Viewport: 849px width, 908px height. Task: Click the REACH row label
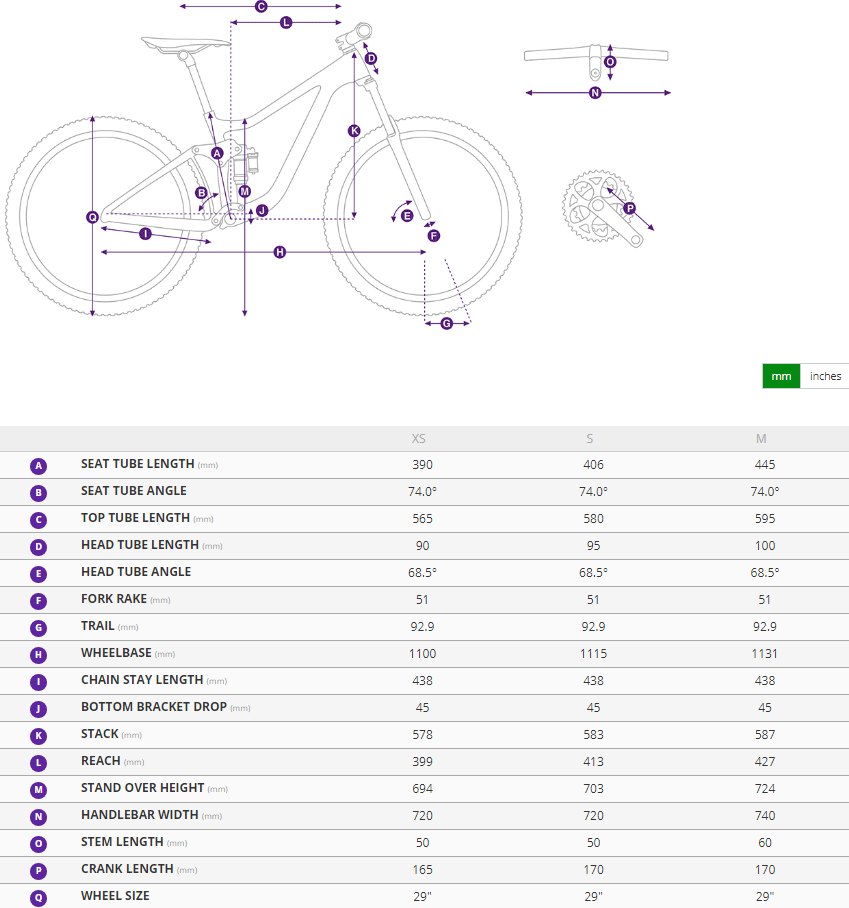pos(101,761)
